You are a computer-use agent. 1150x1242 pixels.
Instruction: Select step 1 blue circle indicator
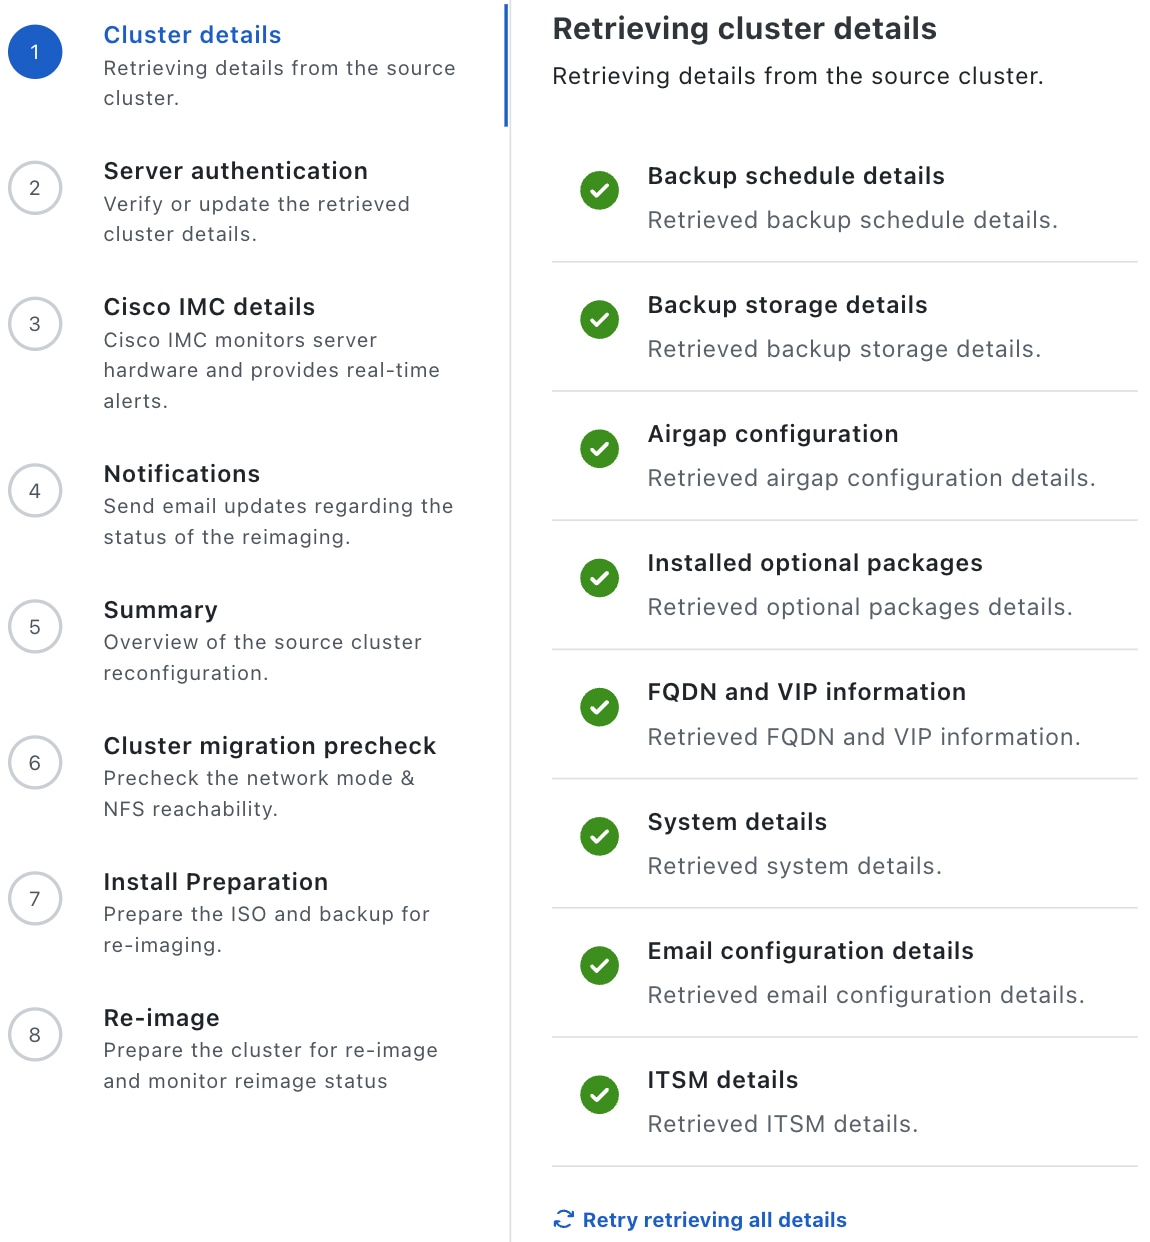pos(35,52)
